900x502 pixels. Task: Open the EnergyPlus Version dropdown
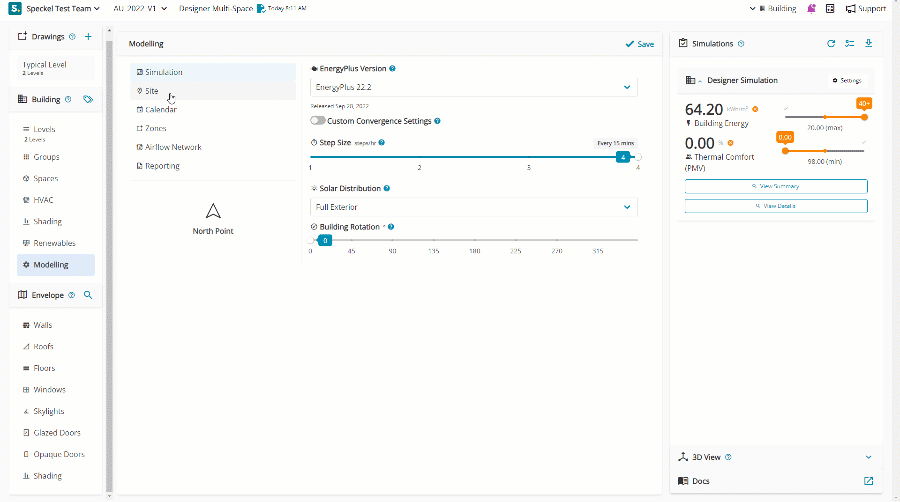(x=473, y=88)
